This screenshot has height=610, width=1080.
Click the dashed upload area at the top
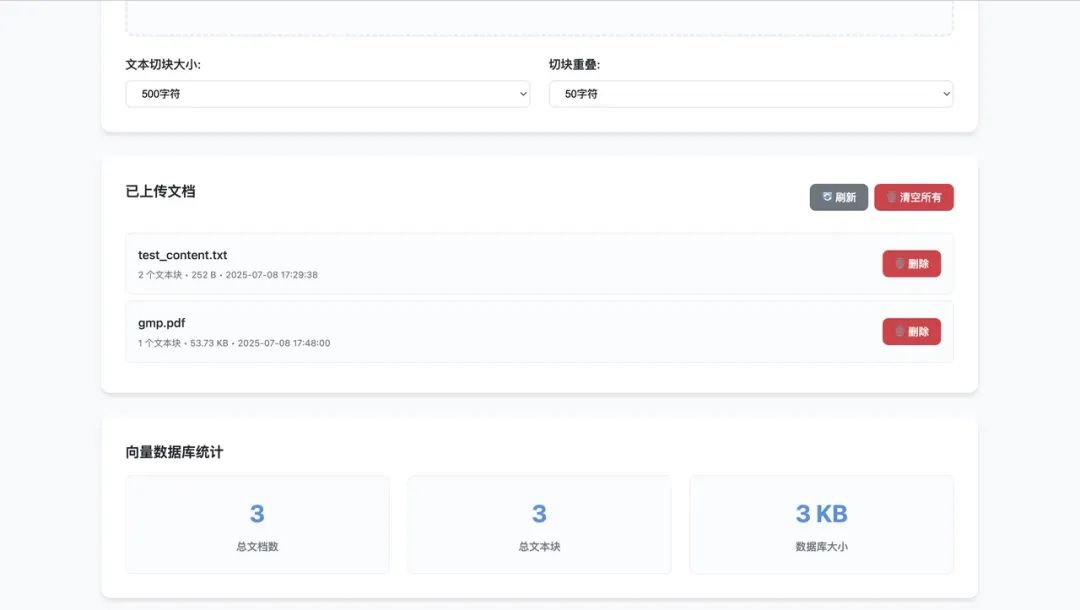[540, 15]
